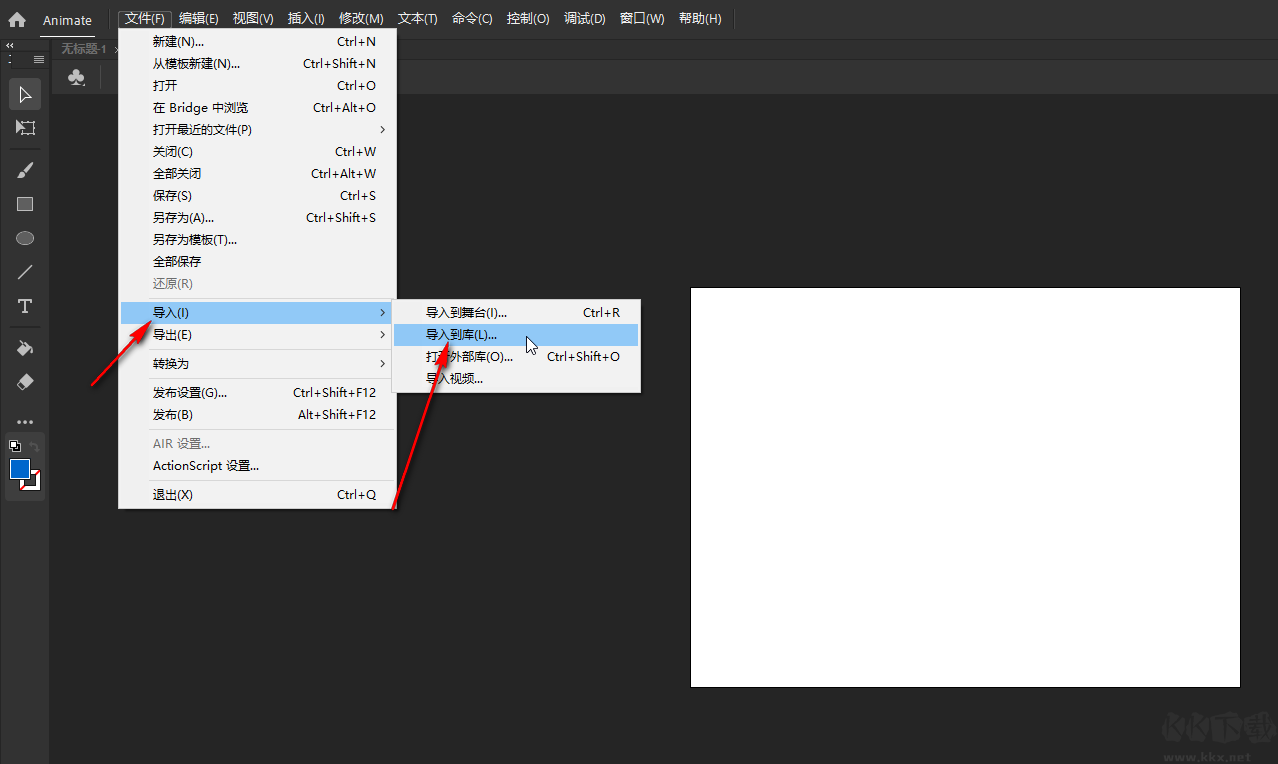Image resolution: width=1278 pixels, height=764 pixels.
Task: Open the panel hamburger menu button
Action: (38, 58)
